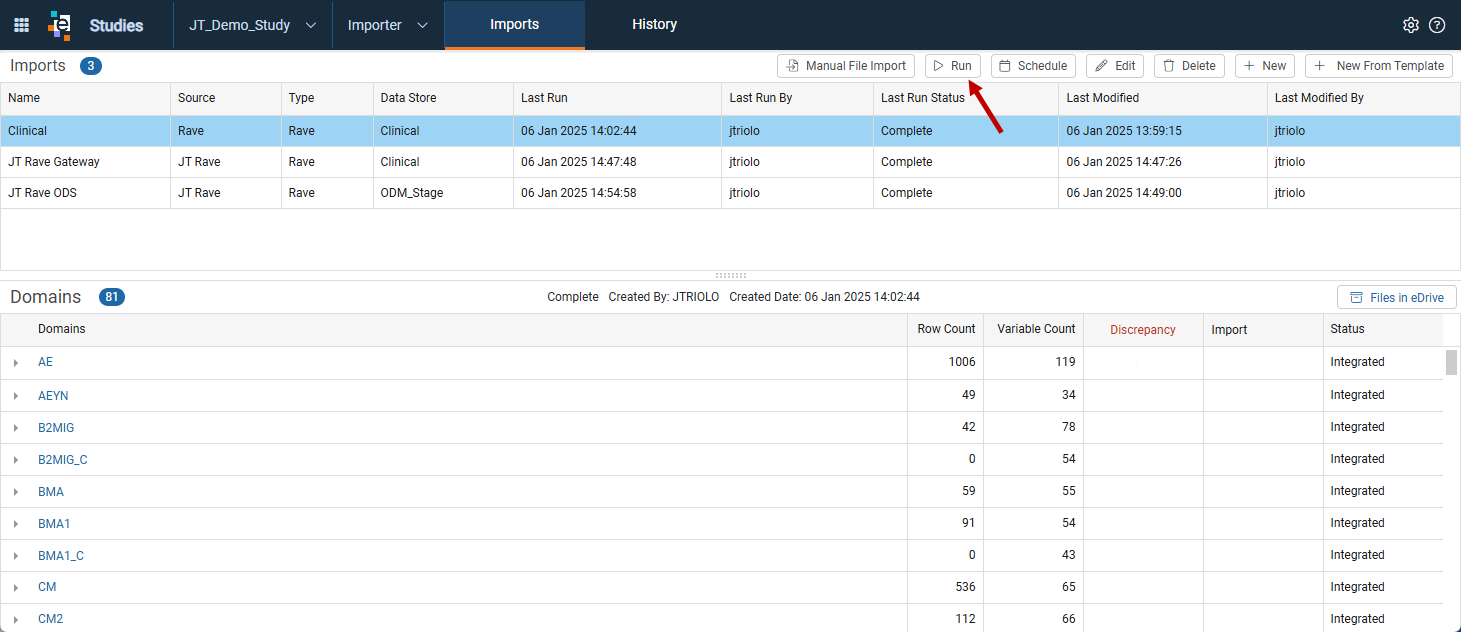Sort by Source column header
Screen dimensions: 1461x632
pos(226,98)
